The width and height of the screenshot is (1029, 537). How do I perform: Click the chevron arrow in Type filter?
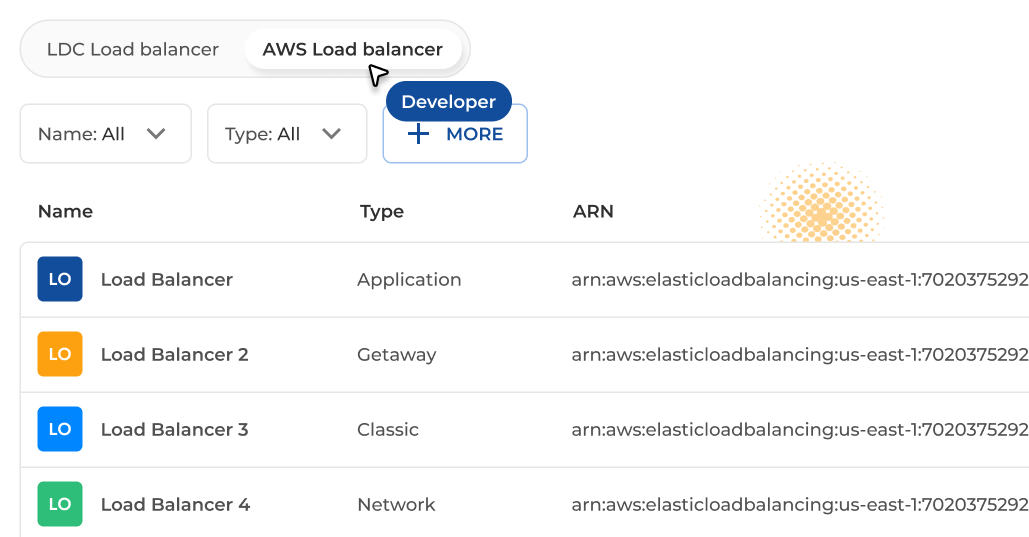click(332, 134)
